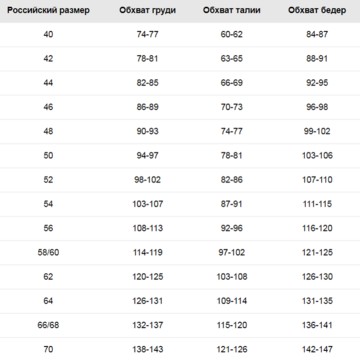
Task: Click chest value 138-143
Action: [x=147, y=349]
